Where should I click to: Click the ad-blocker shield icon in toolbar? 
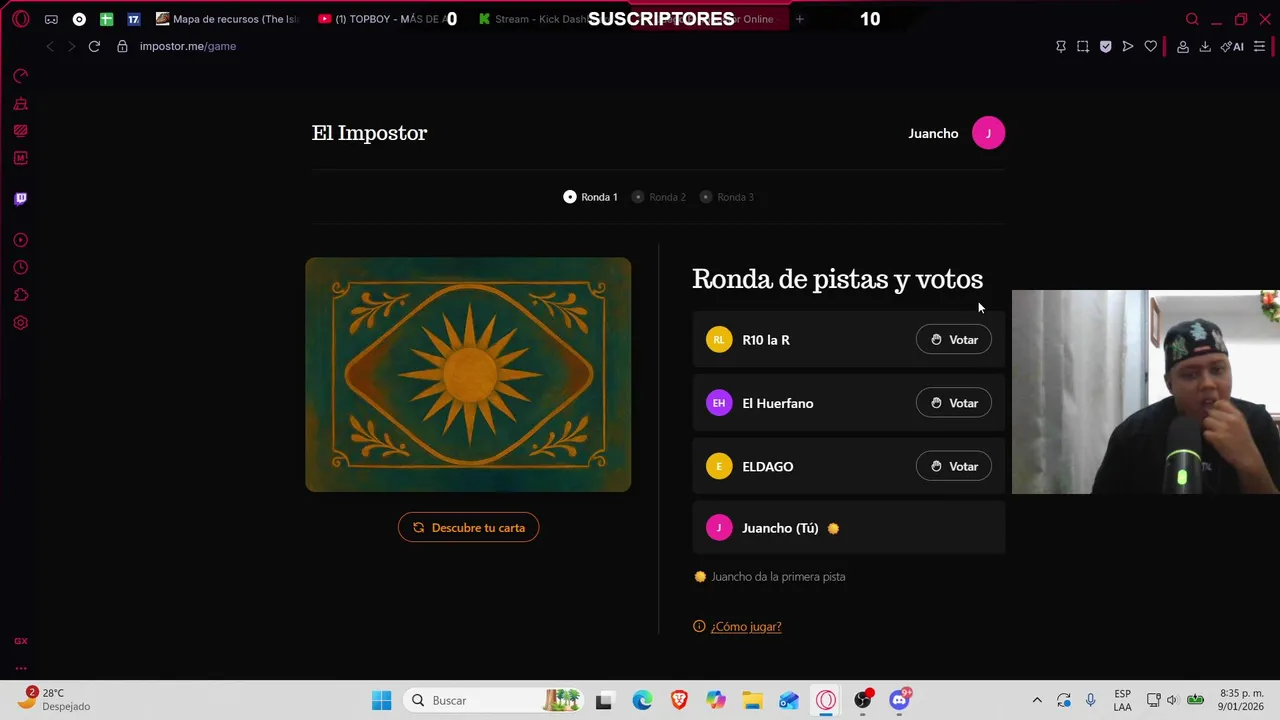coord(1105,46)
